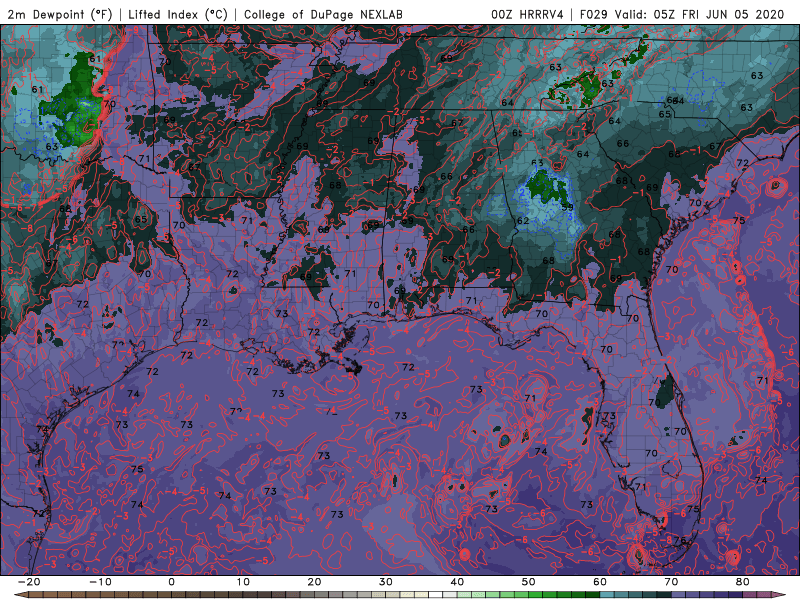This screenshot has width=800, height=600.
Task: Click the 10 label on the color scale
Action: click(243, 582)
